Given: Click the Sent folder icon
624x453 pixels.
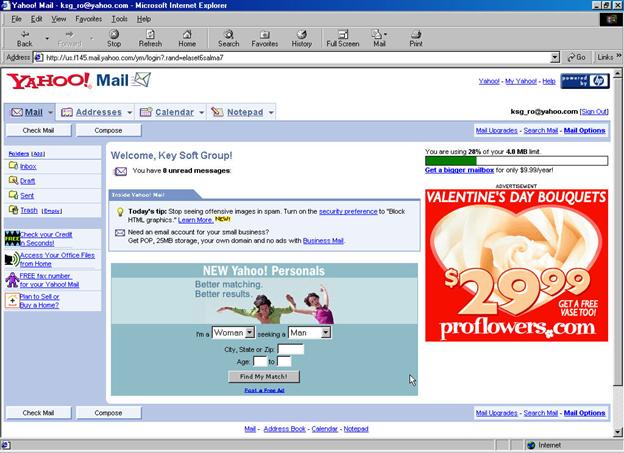Looking at the screenshot, I should click(13, 195).
